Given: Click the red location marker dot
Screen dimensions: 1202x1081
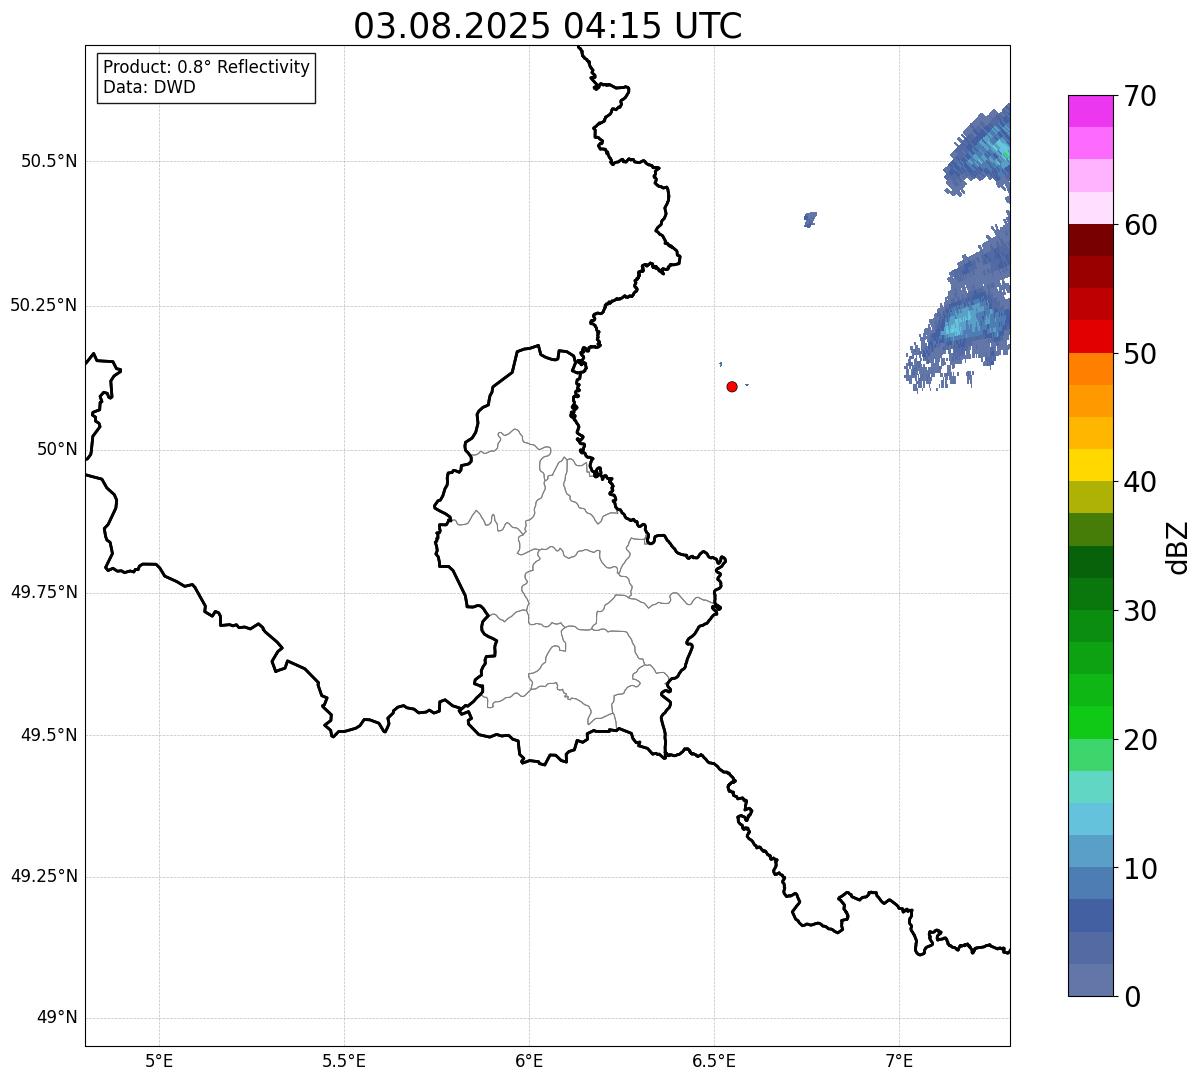Looking at the screenshot, I should coord(732,386).
